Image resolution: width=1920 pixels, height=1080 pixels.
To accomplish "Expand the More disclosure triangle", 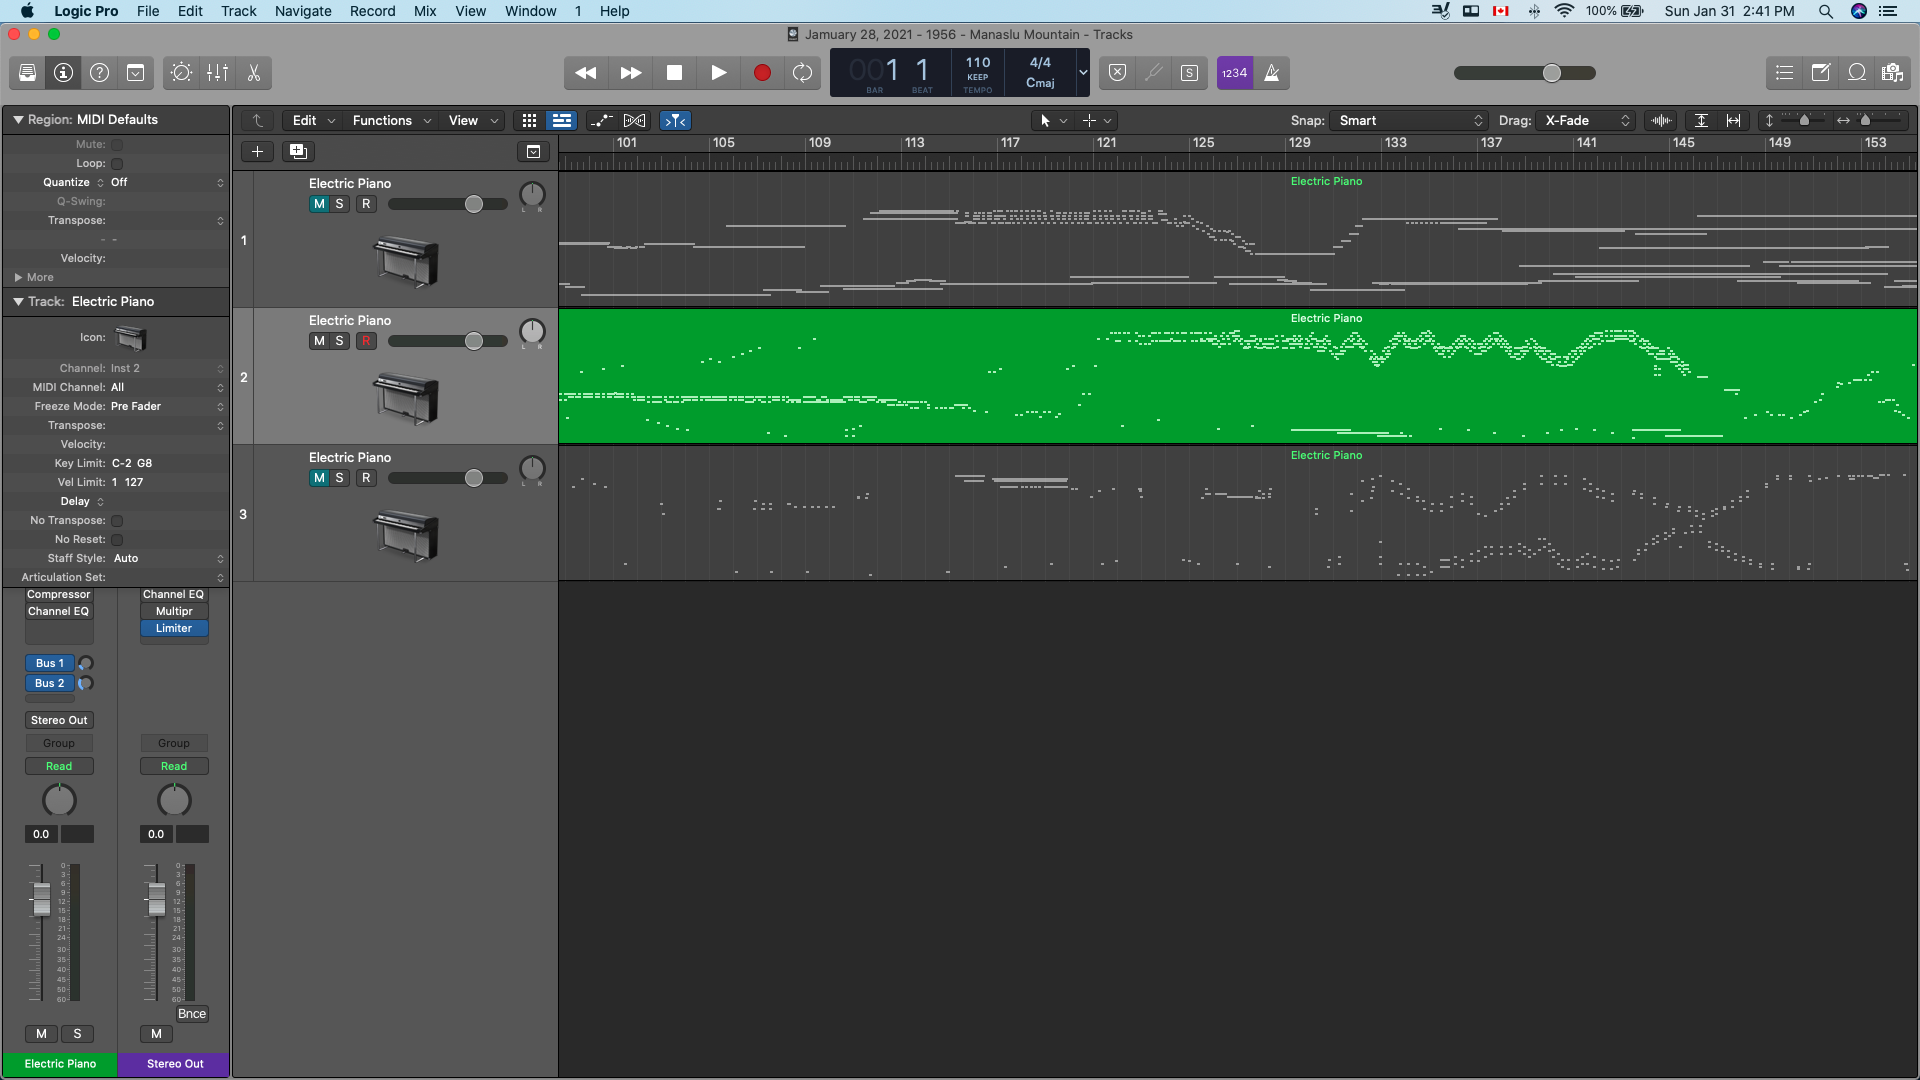I will tap(18, 278).
